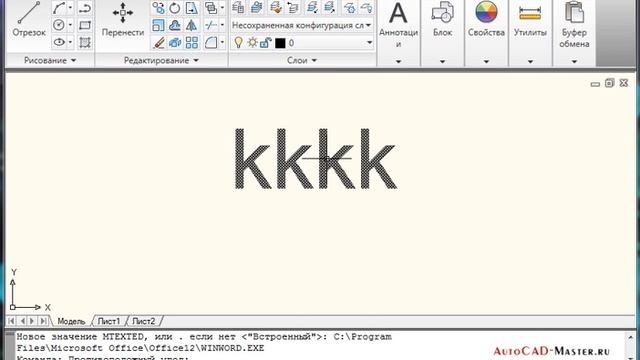This screenshot has width=640, height=360.
Task: Select the Scale tool
Action: point(158,25)
